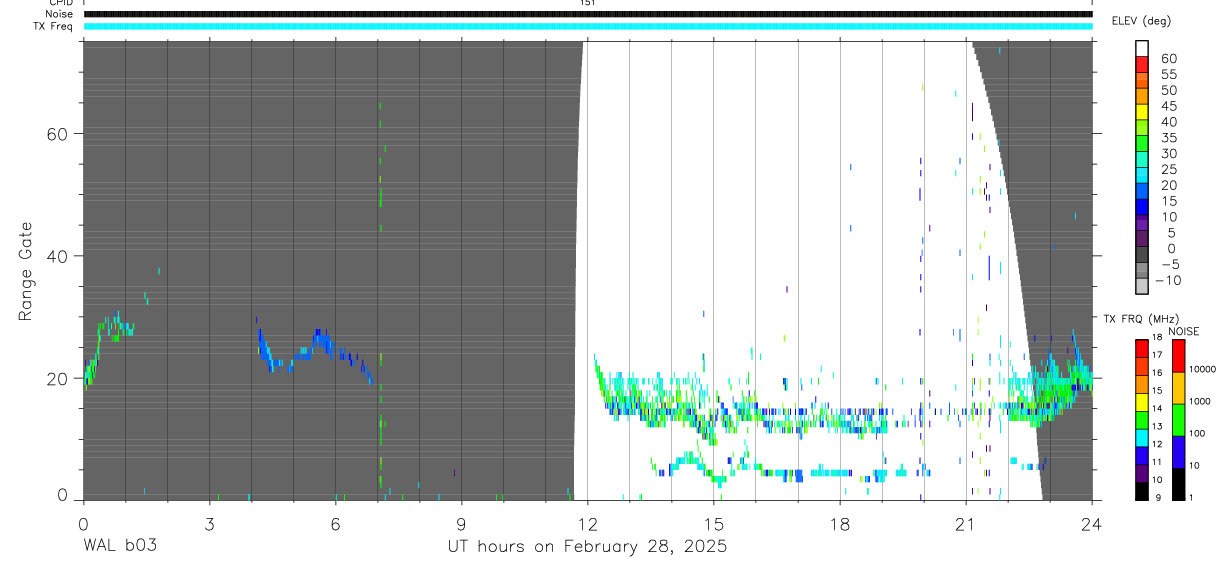Screen dimensions: 1228x567
Task: Click the cyan TX Freq strip at top
Action: 588,26
